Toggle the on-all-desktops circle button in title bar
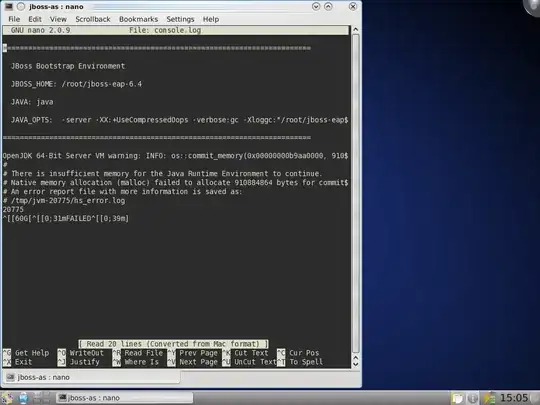540x405 pixels. pos(21,7)
